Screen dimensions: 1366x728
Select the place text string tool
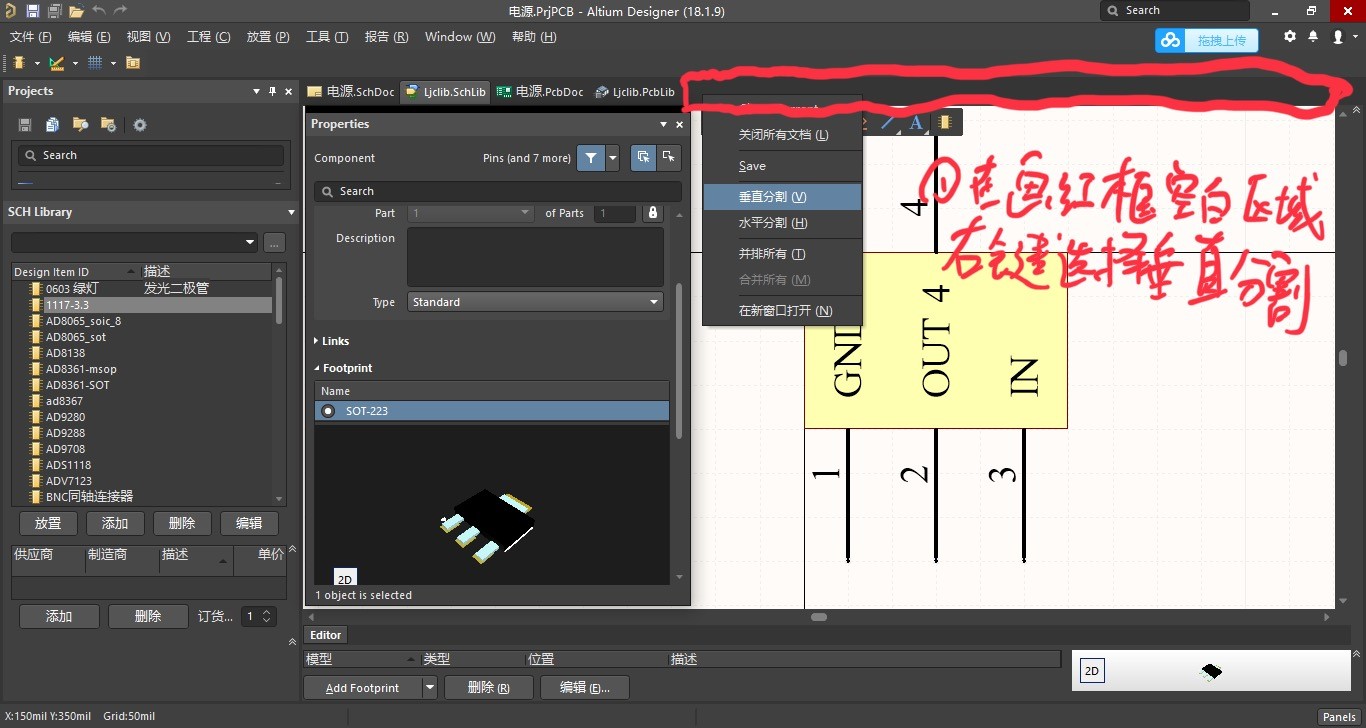pos(916,122)
